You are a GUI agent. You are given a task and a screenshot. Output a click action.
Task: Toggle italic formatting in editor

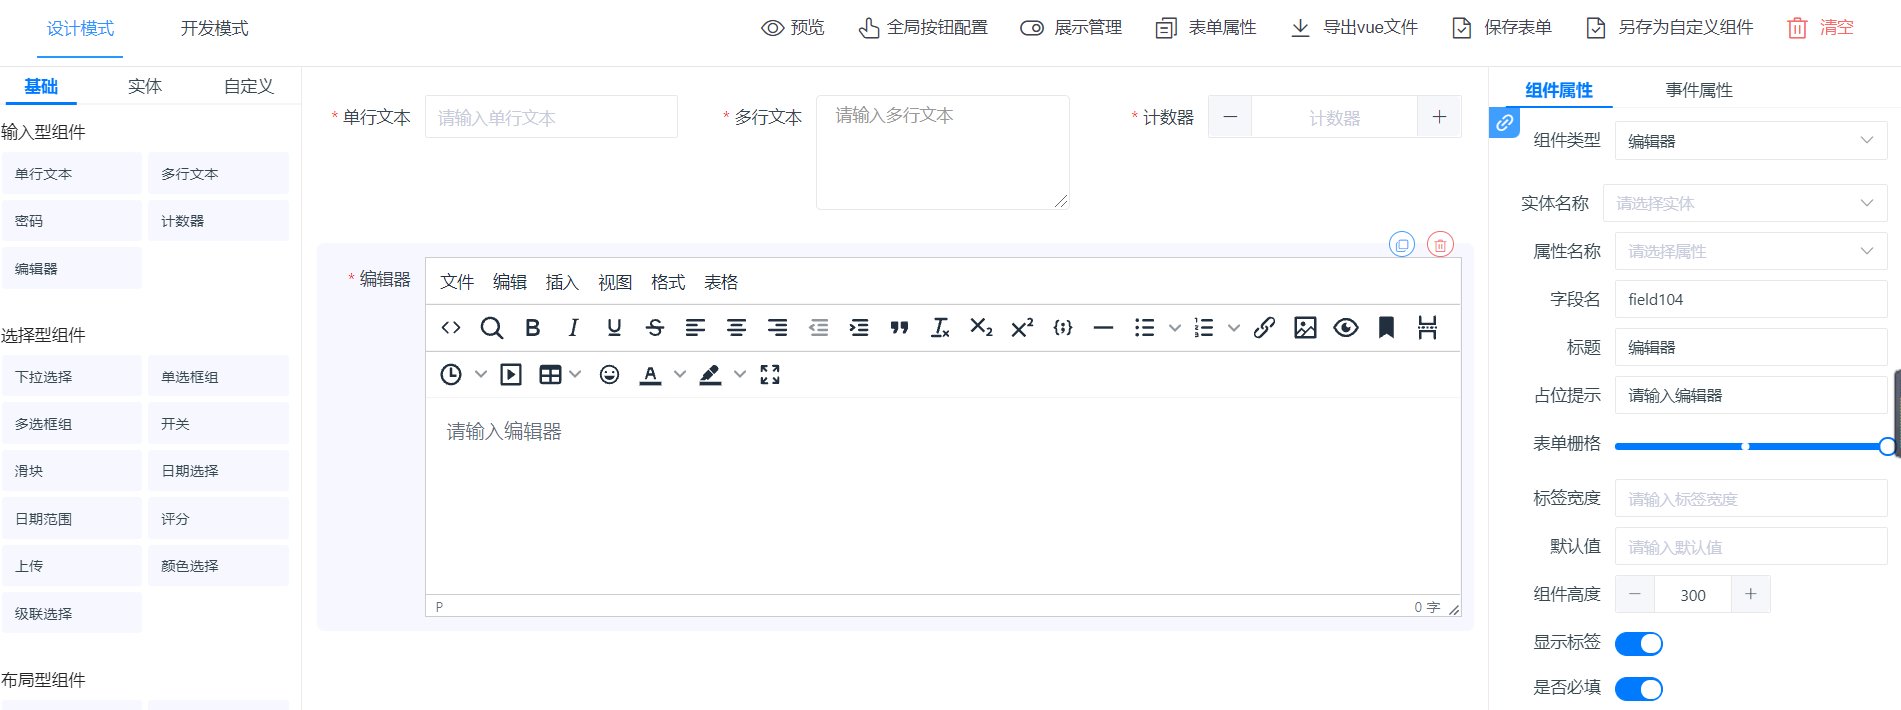[573, 328]
